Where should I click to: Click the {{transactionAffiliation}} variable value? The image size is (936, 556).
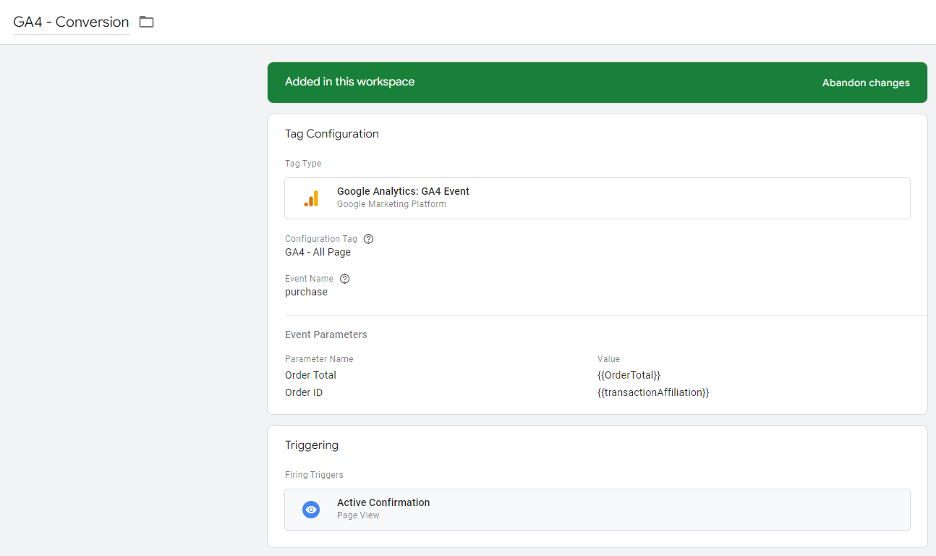[652, 393]
